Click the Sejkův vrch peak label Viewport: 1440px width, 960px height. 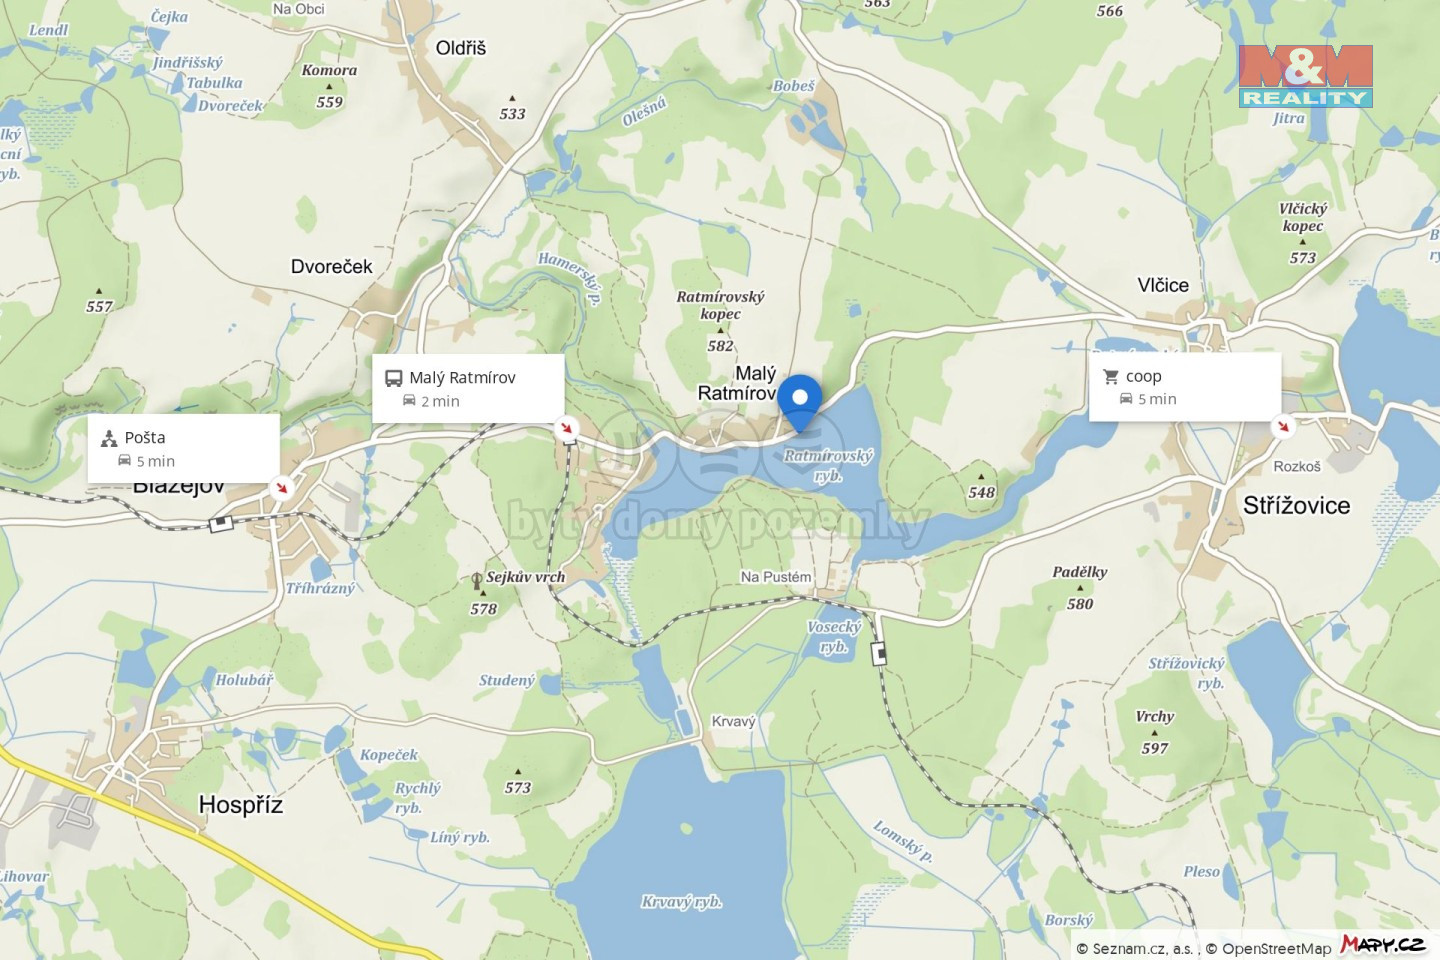point(525,577)
